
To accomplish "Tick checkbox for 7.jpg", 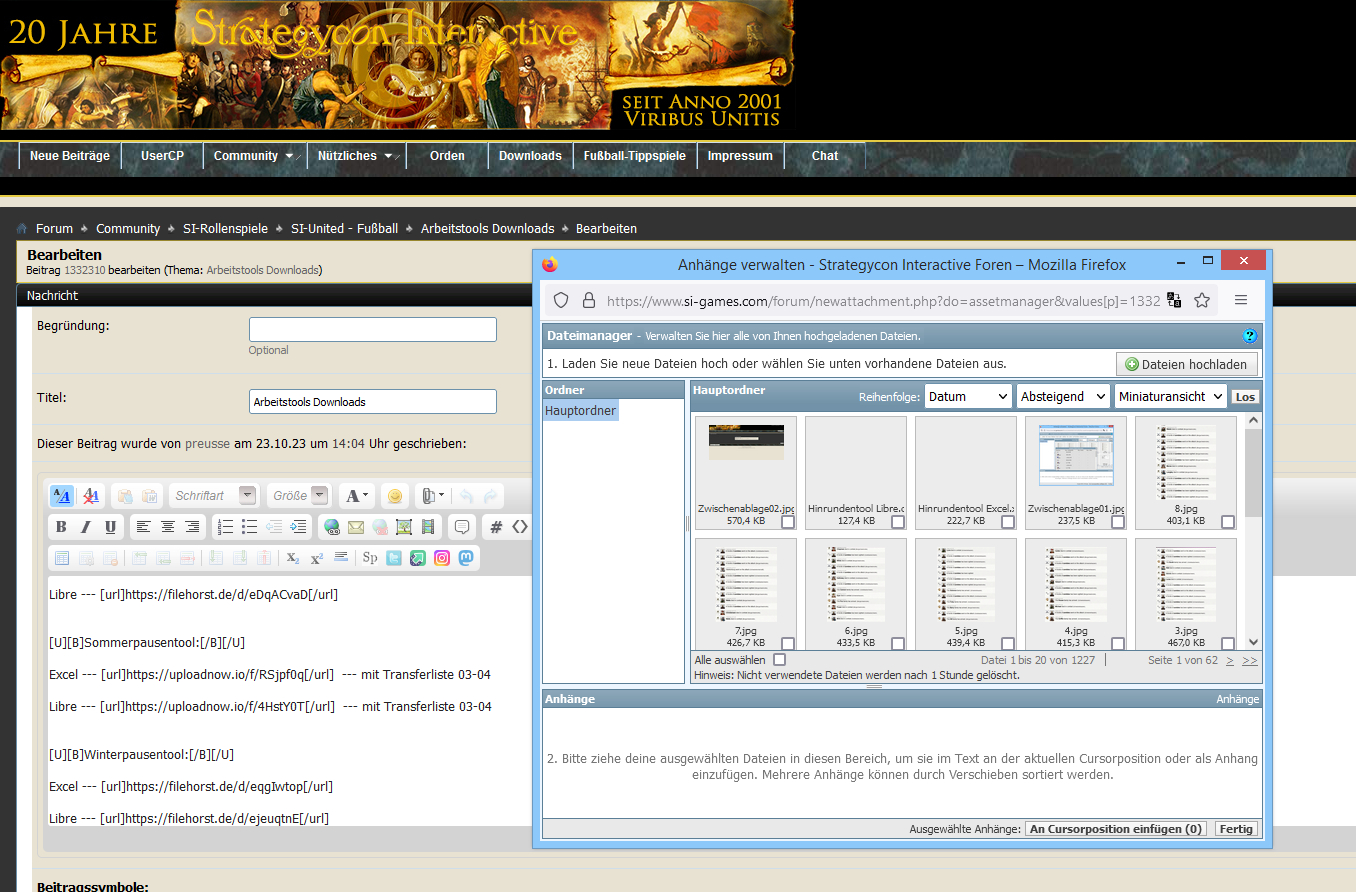I will click(x=788, y=644).
